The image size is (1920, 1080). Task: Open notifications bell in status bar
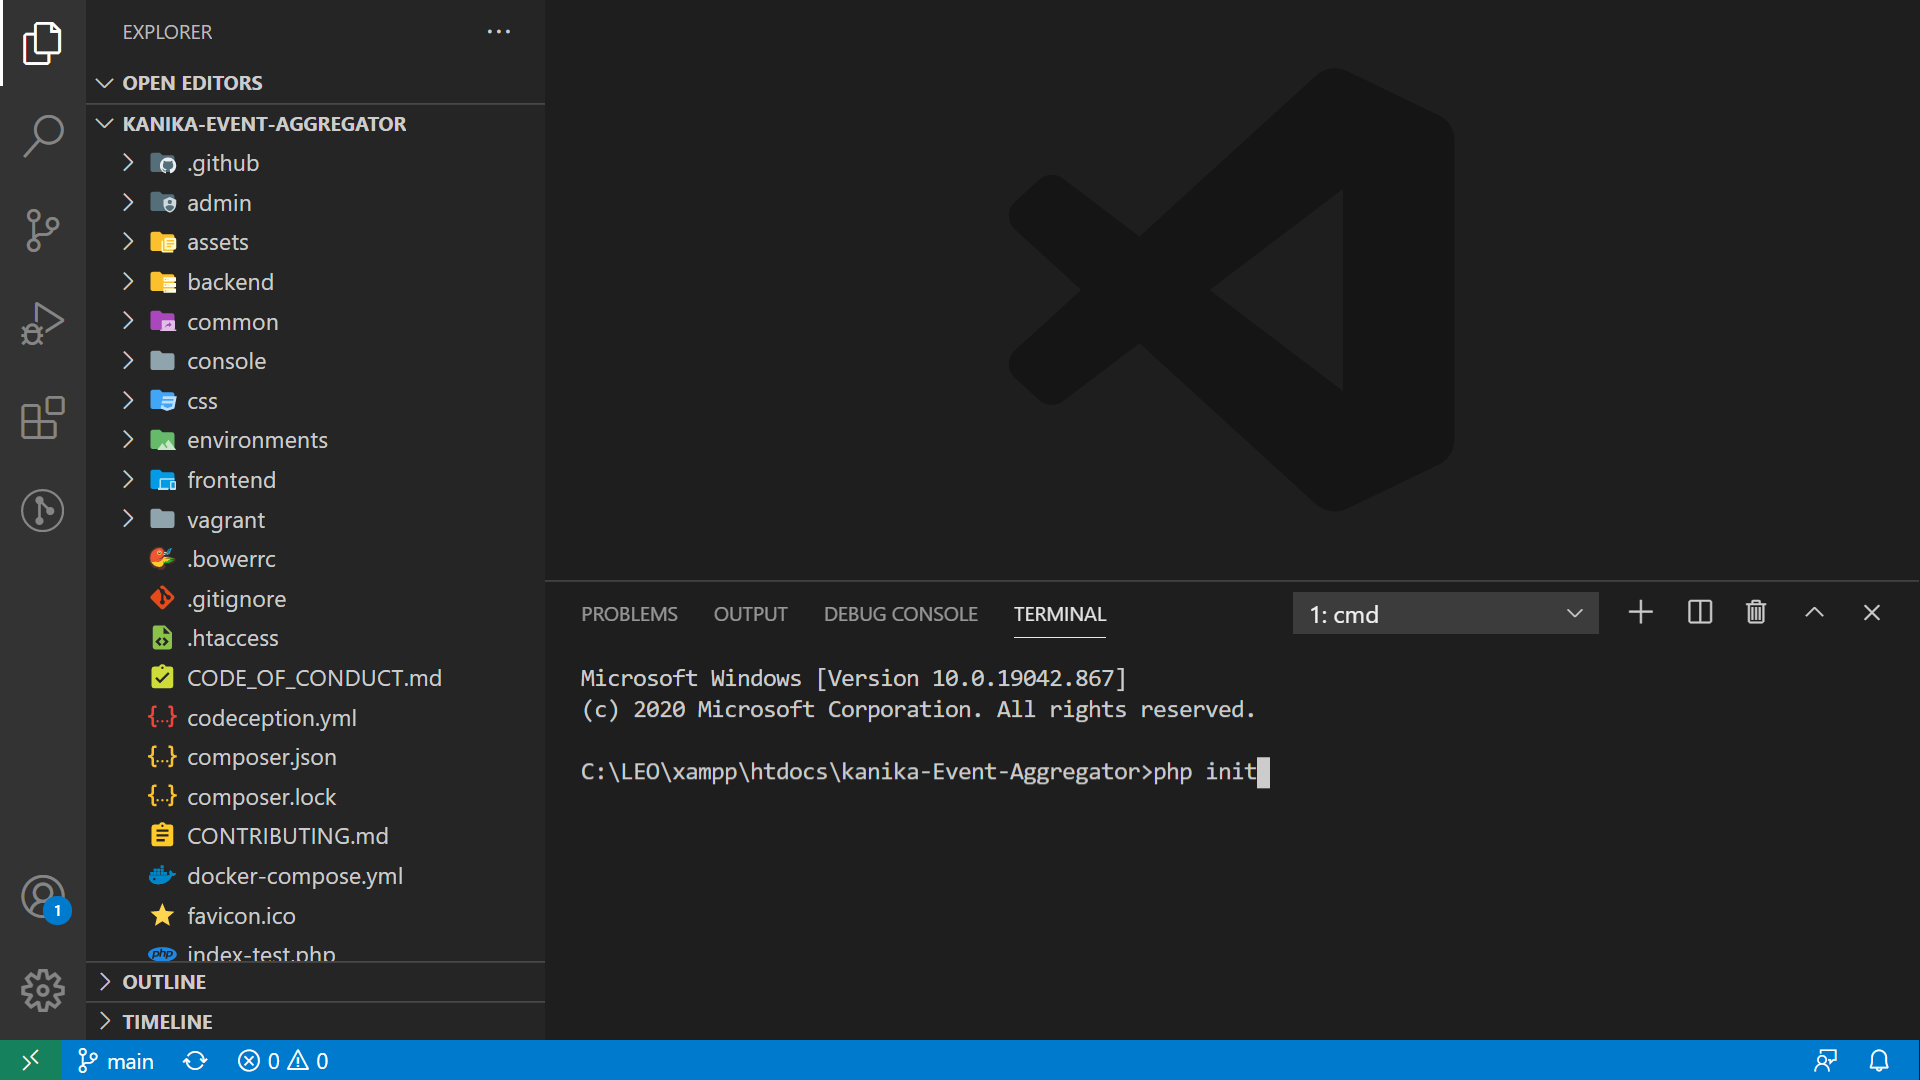coord(1879,1060)
